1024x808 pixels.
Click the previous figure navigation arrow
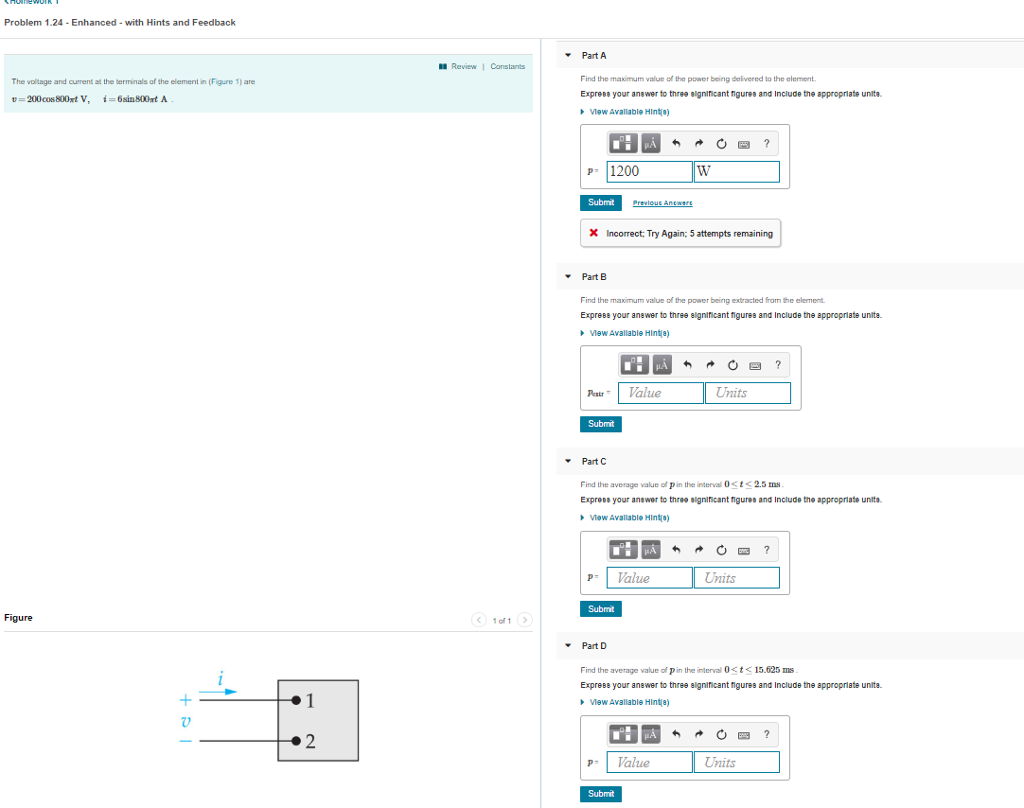coord(479,619)
